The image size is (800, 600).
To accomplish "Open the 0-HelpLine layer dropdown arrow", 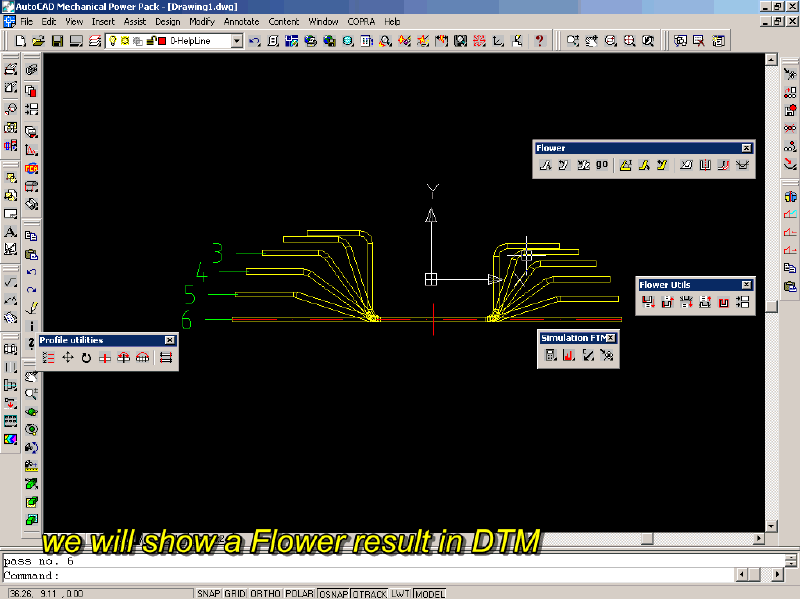I will coord(237,41).
